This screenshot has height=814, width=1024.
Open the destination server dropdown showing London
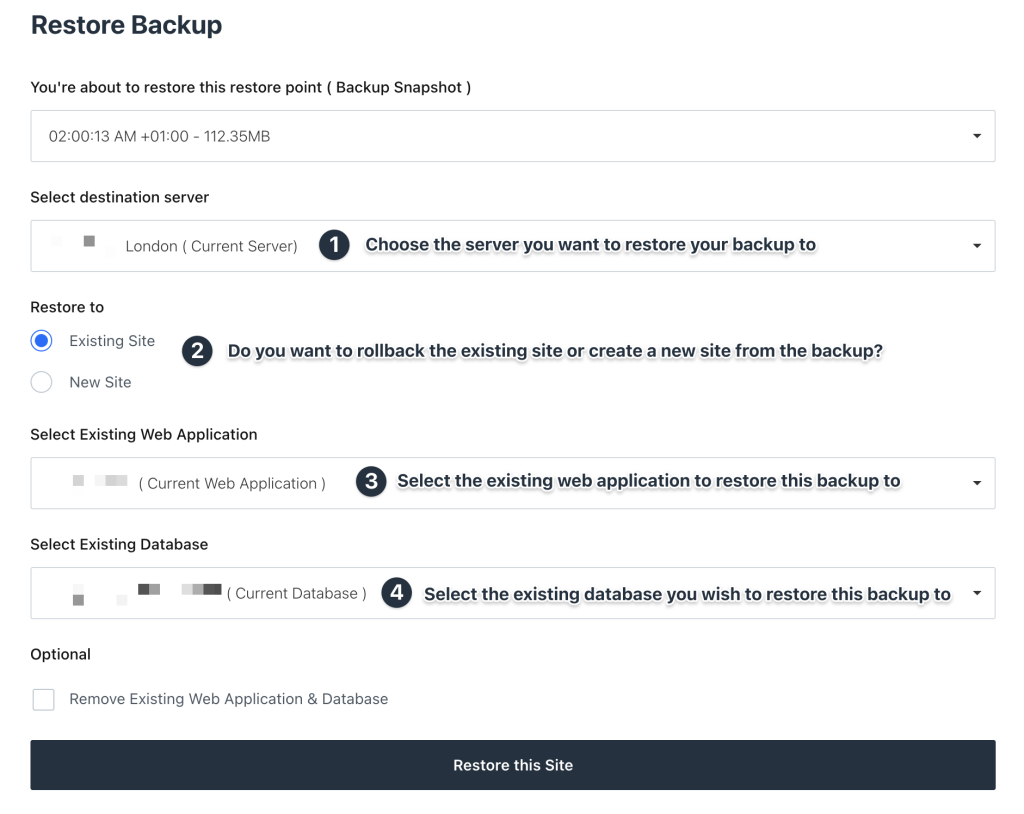pyautogui.click(x=513, y=246)
